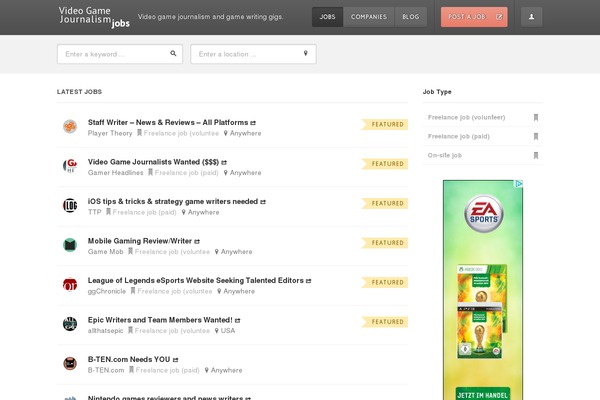Click the allthatsepic company logo
Viewport: 600px width, 400px height.
[70, 324]
